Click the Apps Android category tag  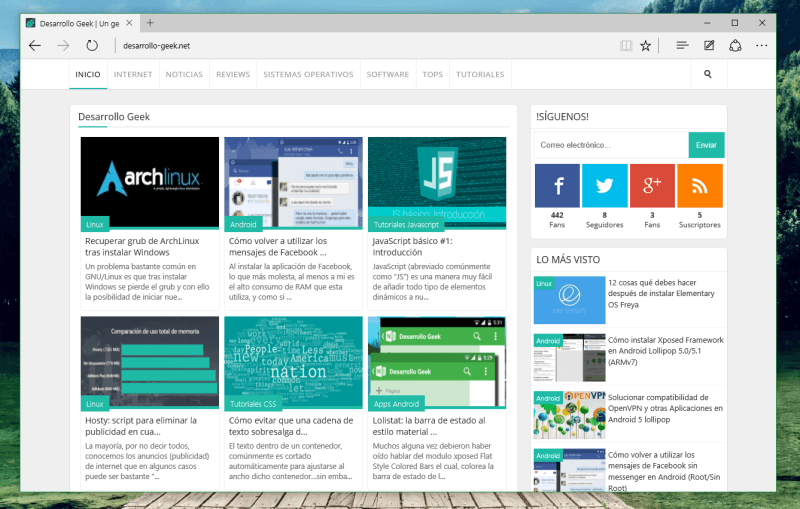click(396, 404)
